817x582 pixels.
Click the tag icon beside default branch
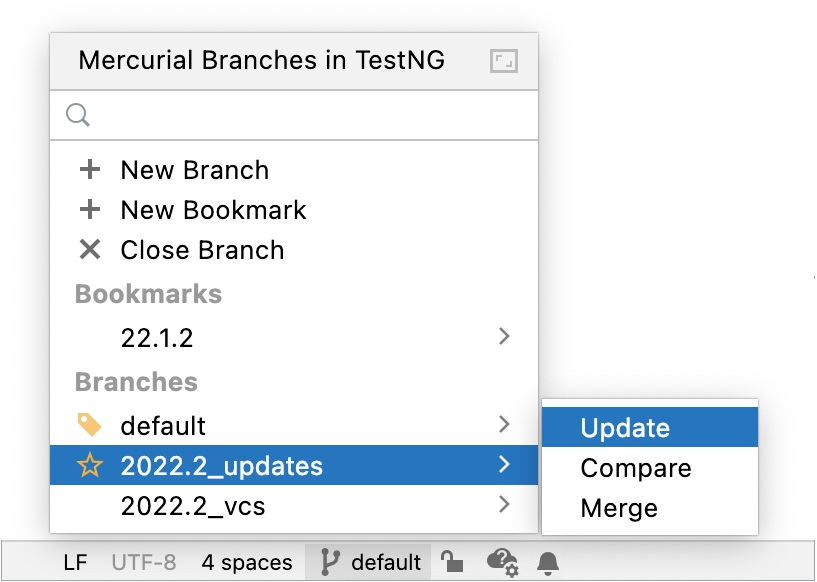pos(90,426)
